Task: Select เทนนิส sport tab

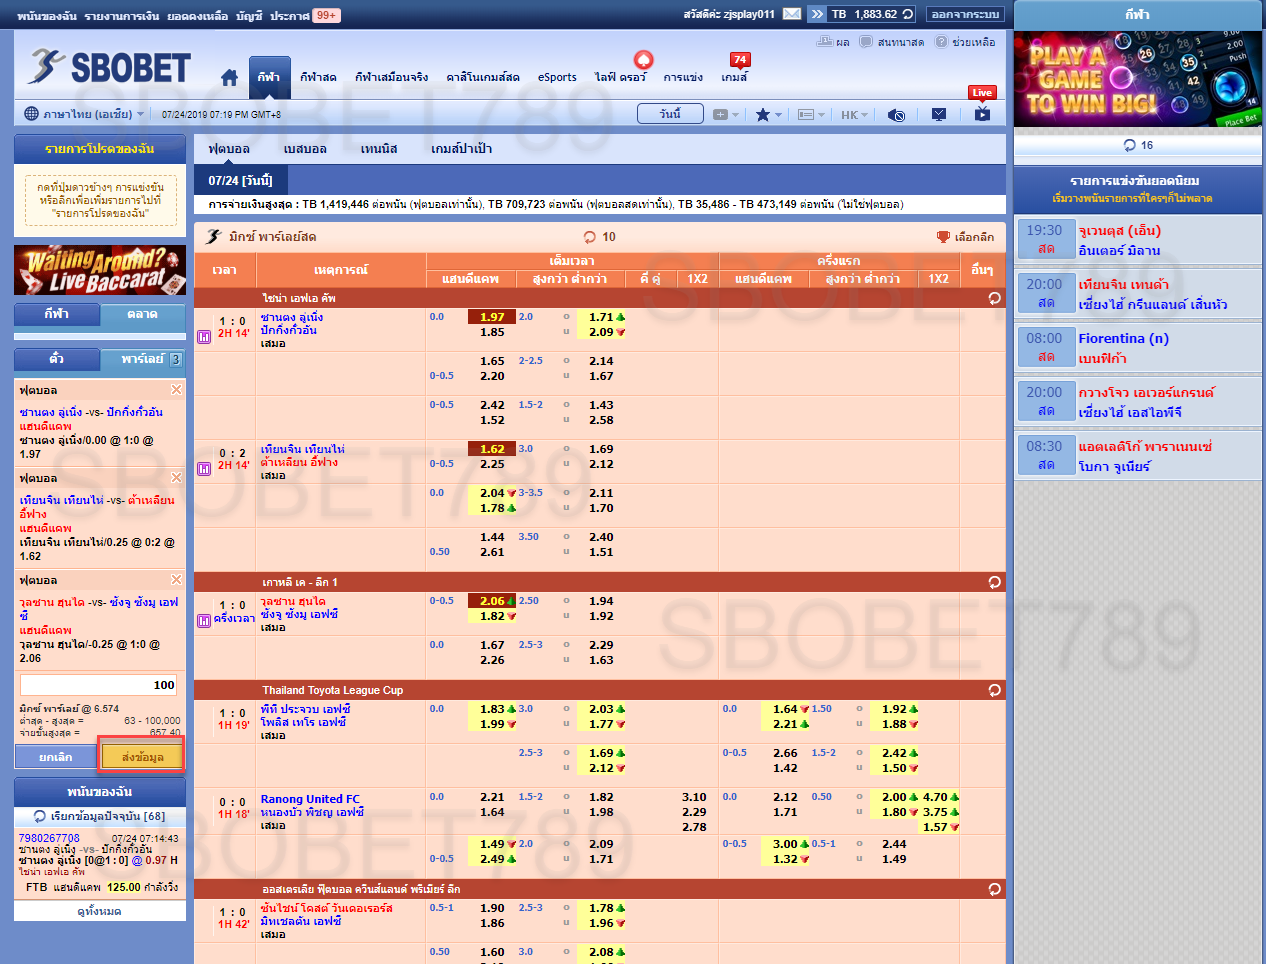Action: click(x=379, y=149)
